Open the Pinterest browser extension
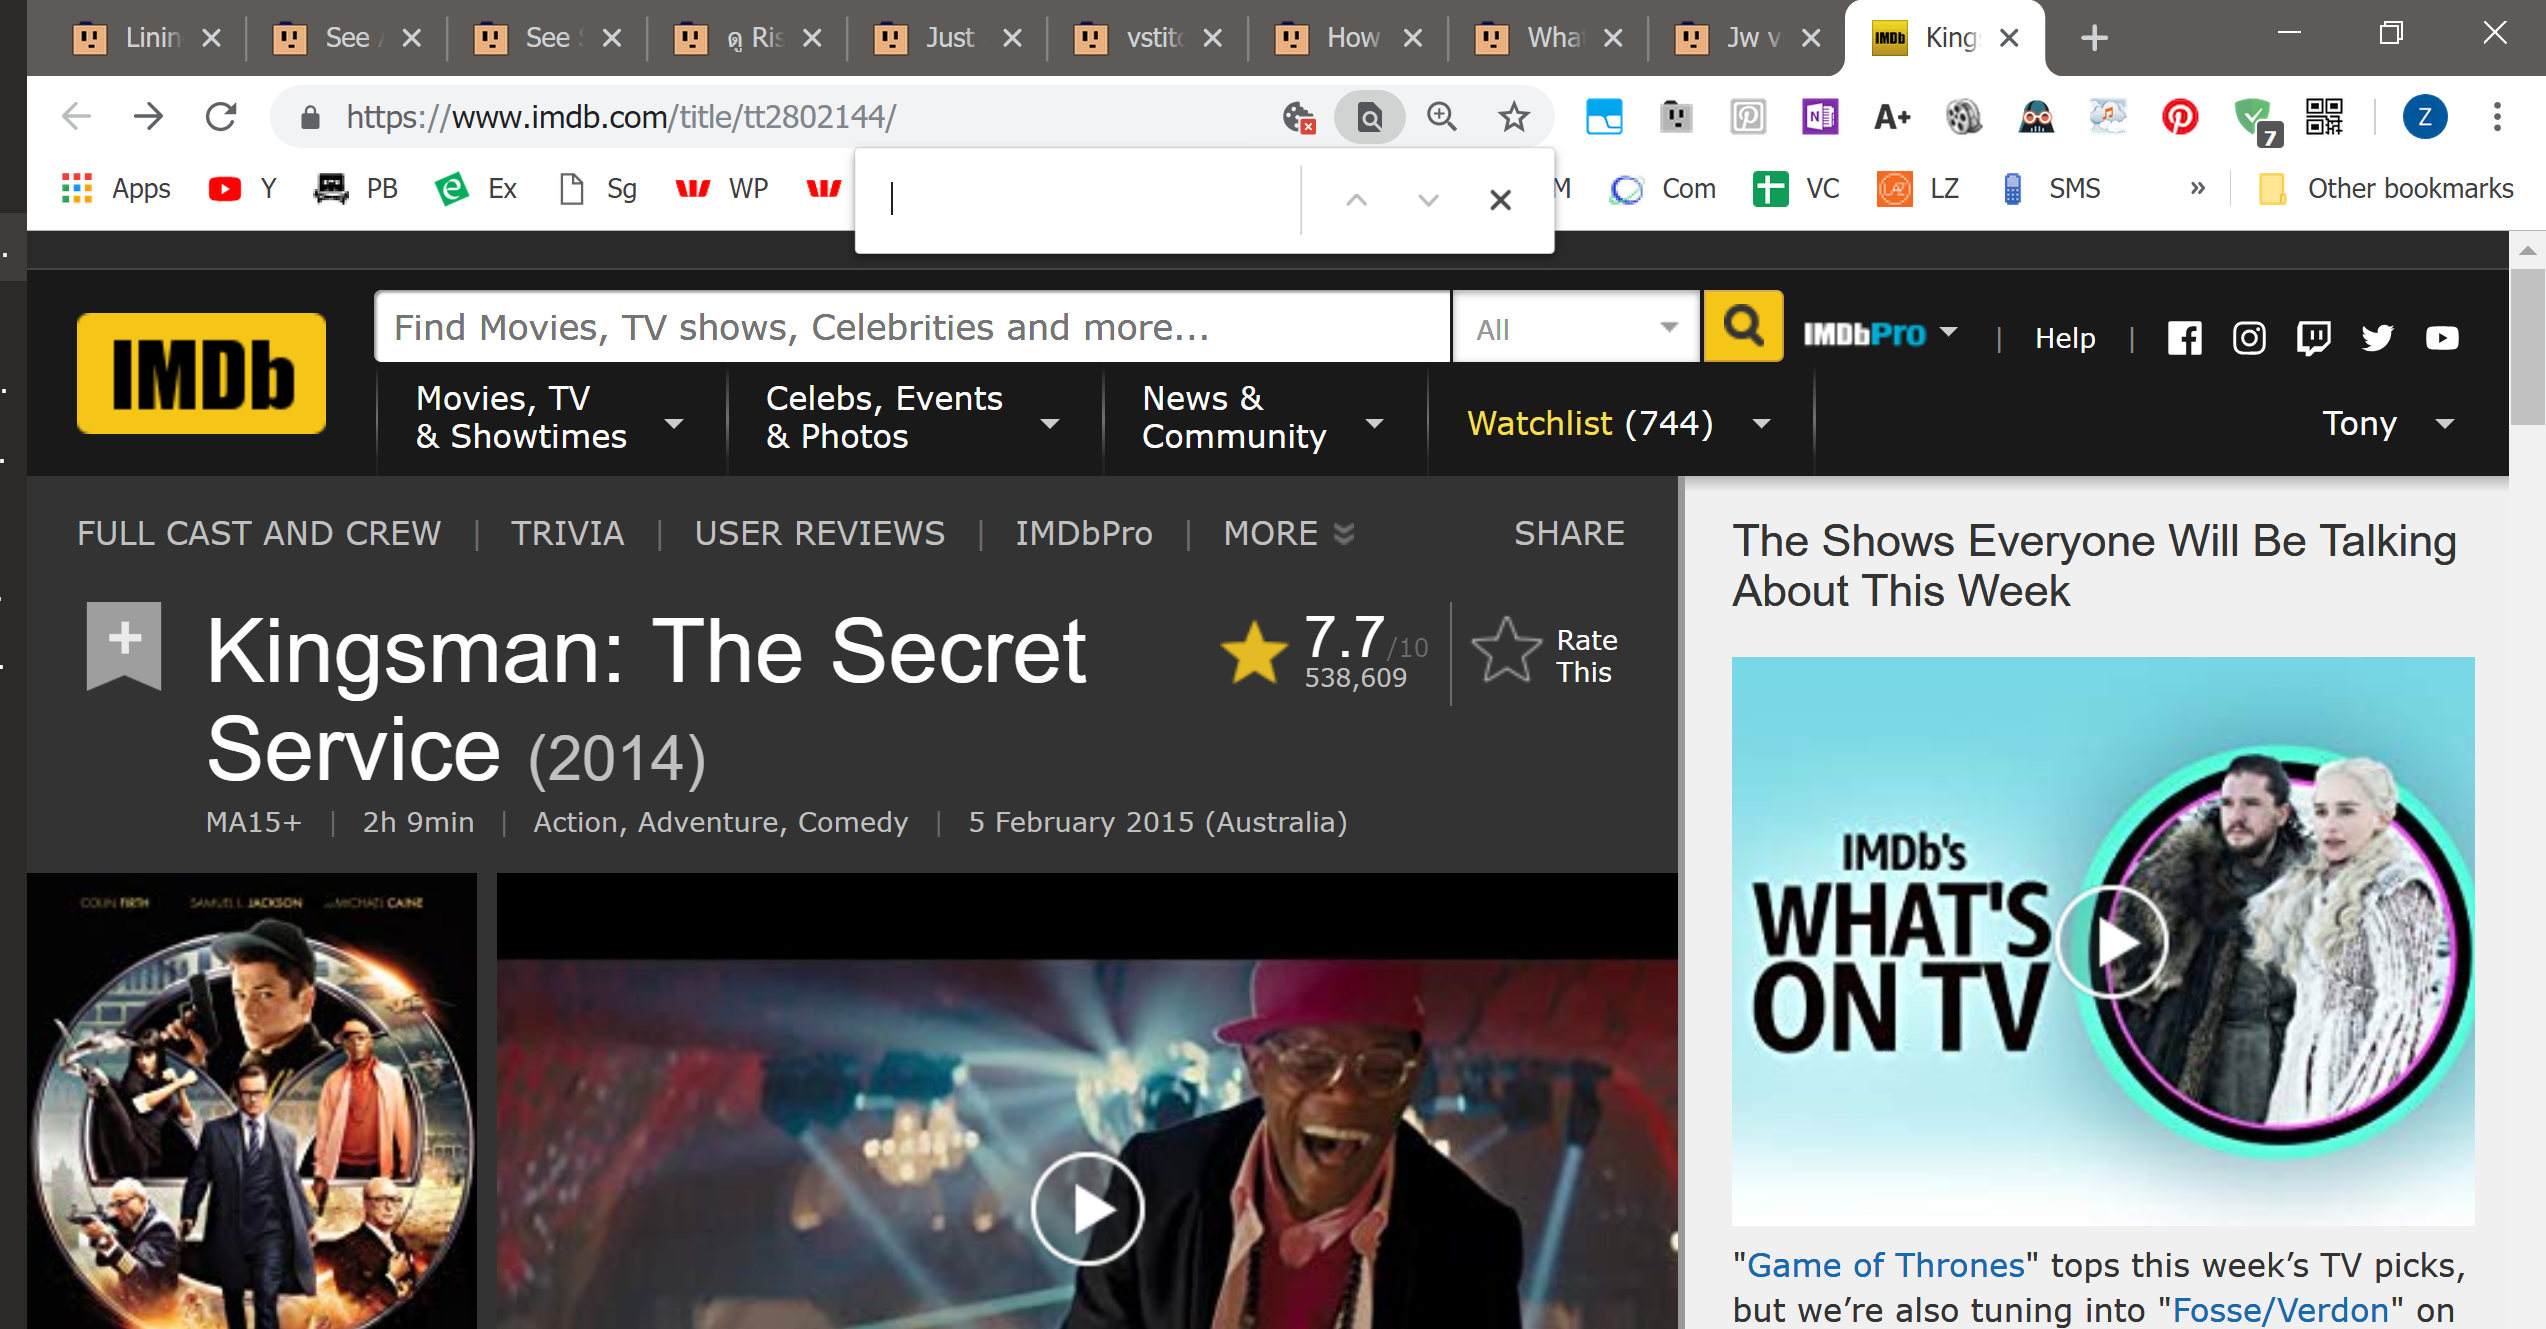 (2180, 116)
